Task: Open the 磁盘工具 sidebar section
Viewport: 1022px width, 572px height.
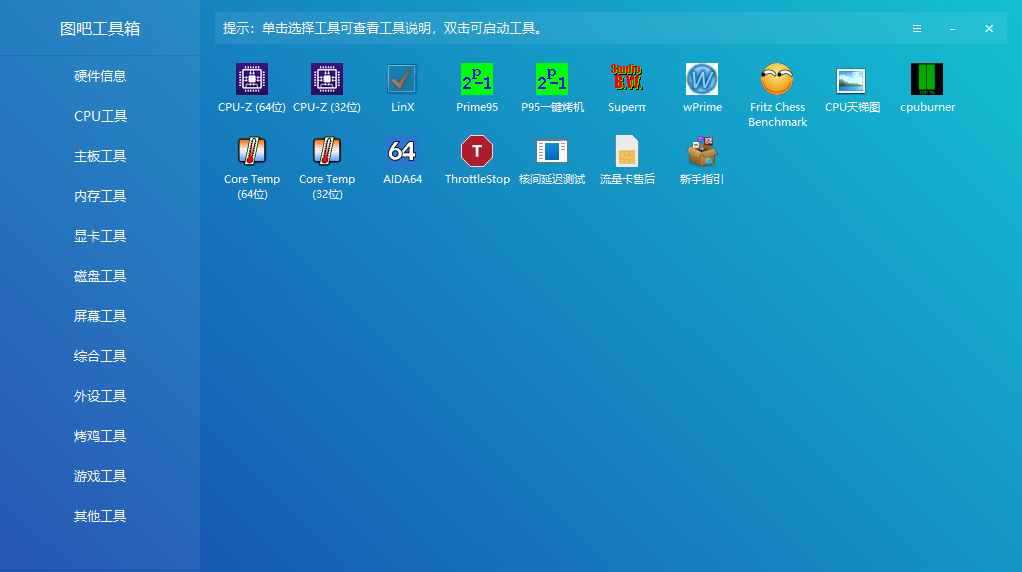Action: pos(100,276)
